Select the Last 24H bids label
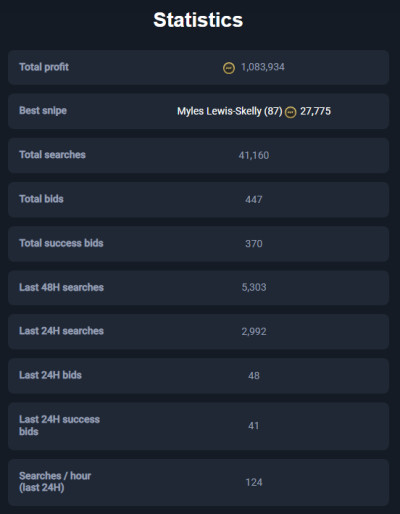This screenshot has height=514, width=400. 50,375
